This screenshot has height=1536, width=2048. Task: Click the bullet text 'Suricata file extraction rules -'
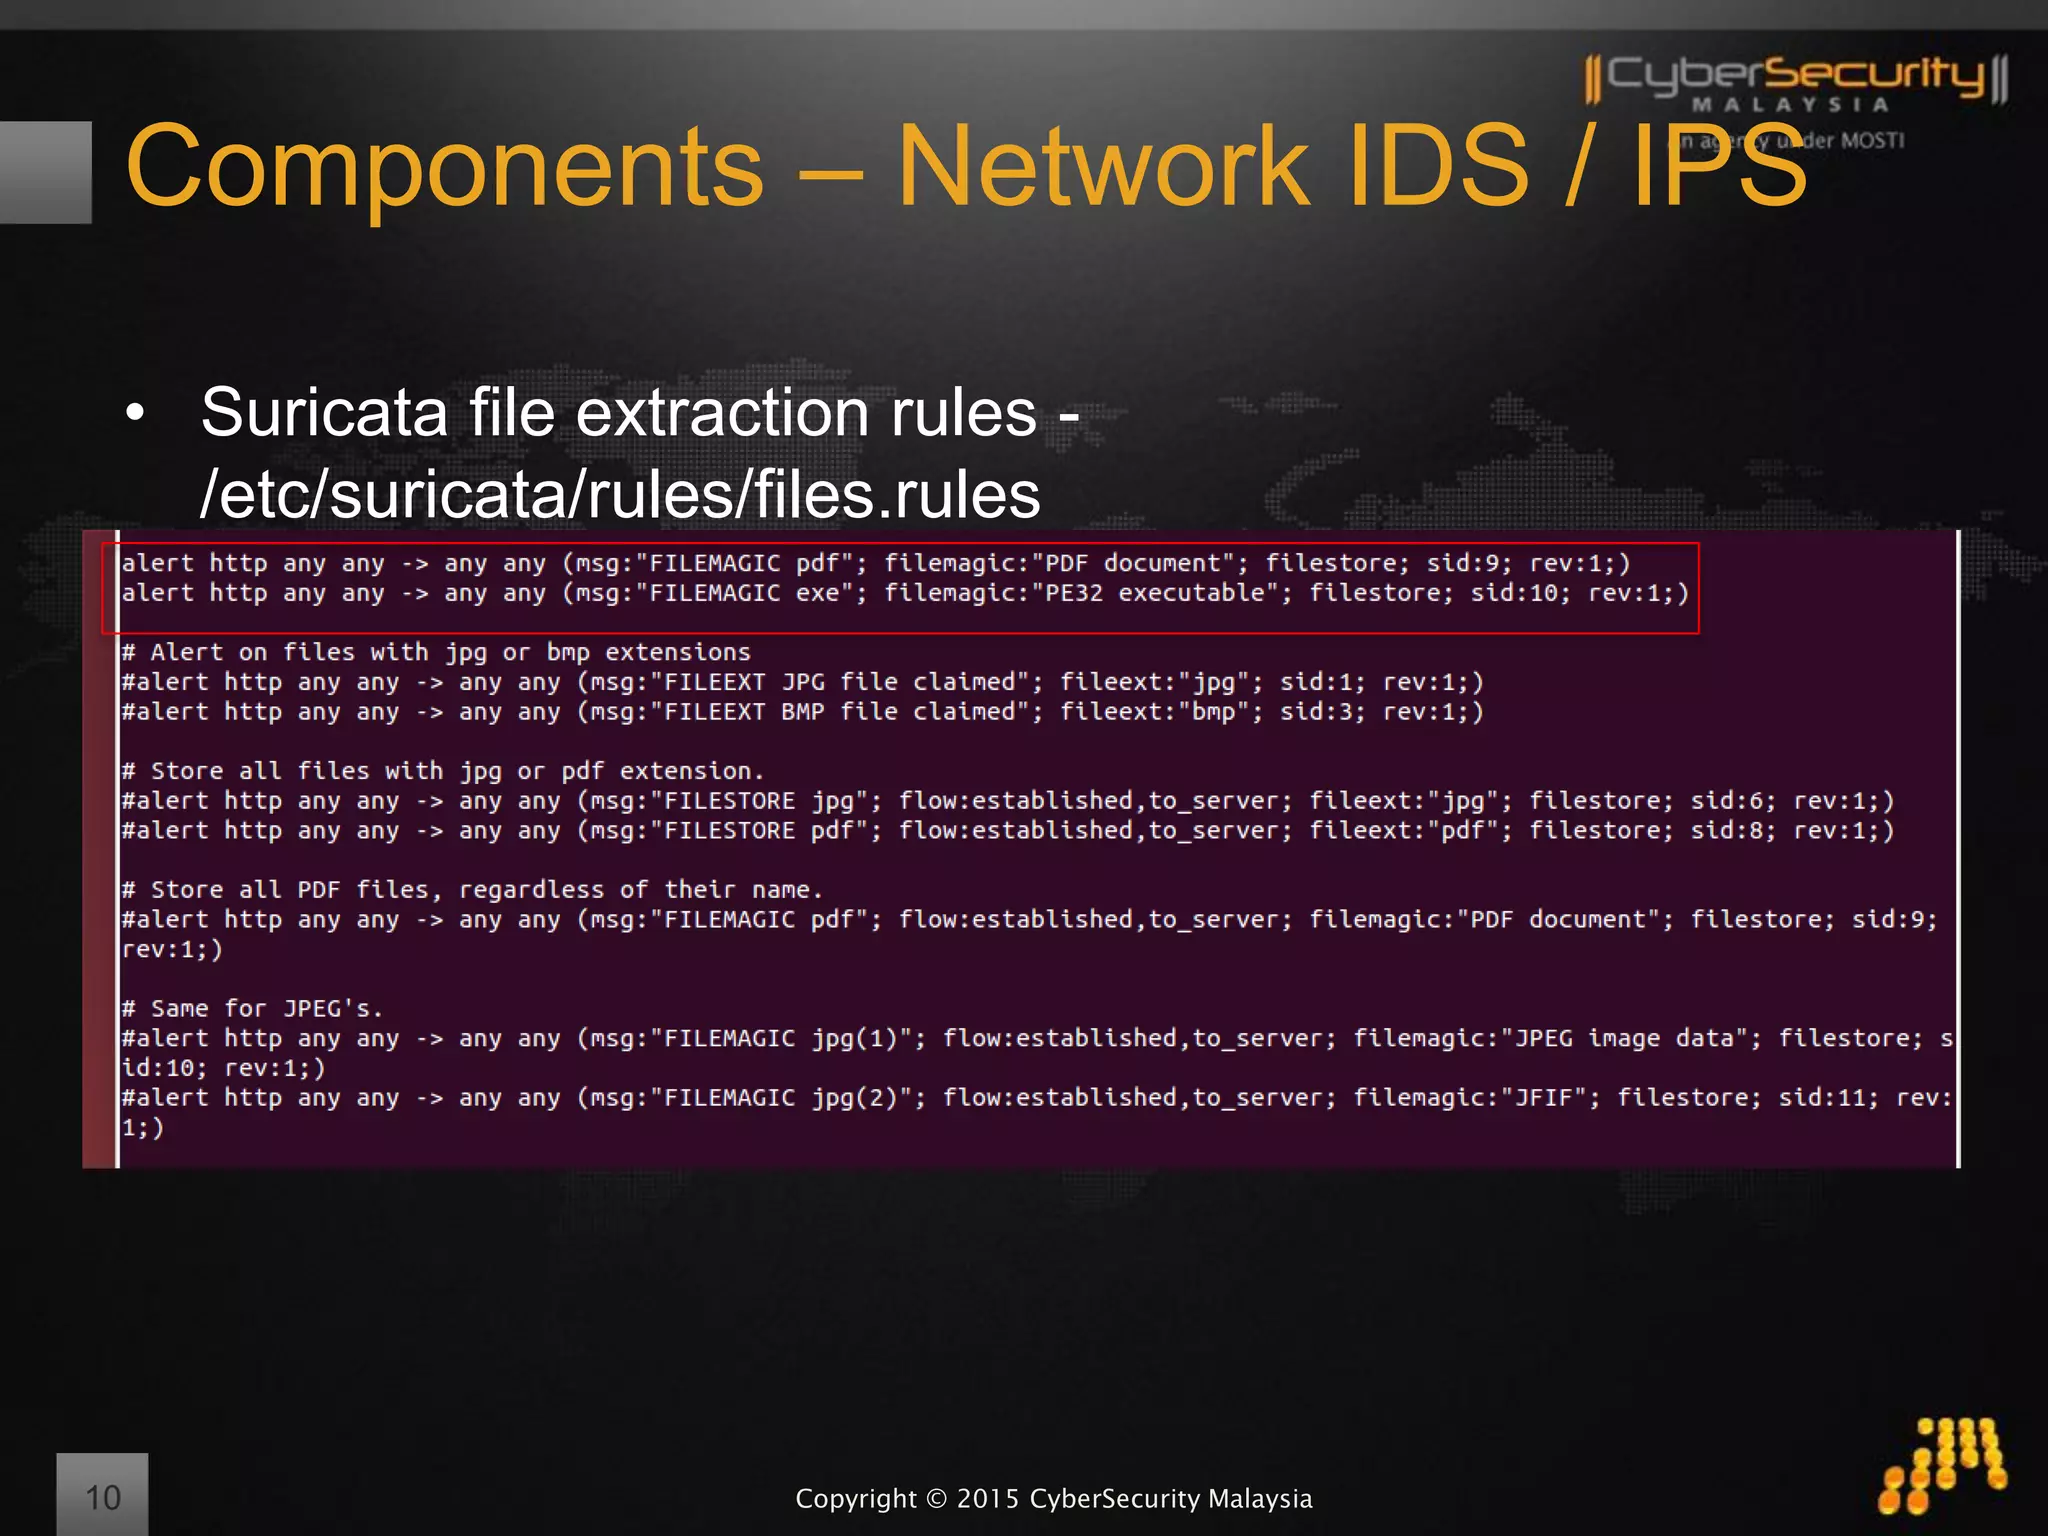[640, 411]
